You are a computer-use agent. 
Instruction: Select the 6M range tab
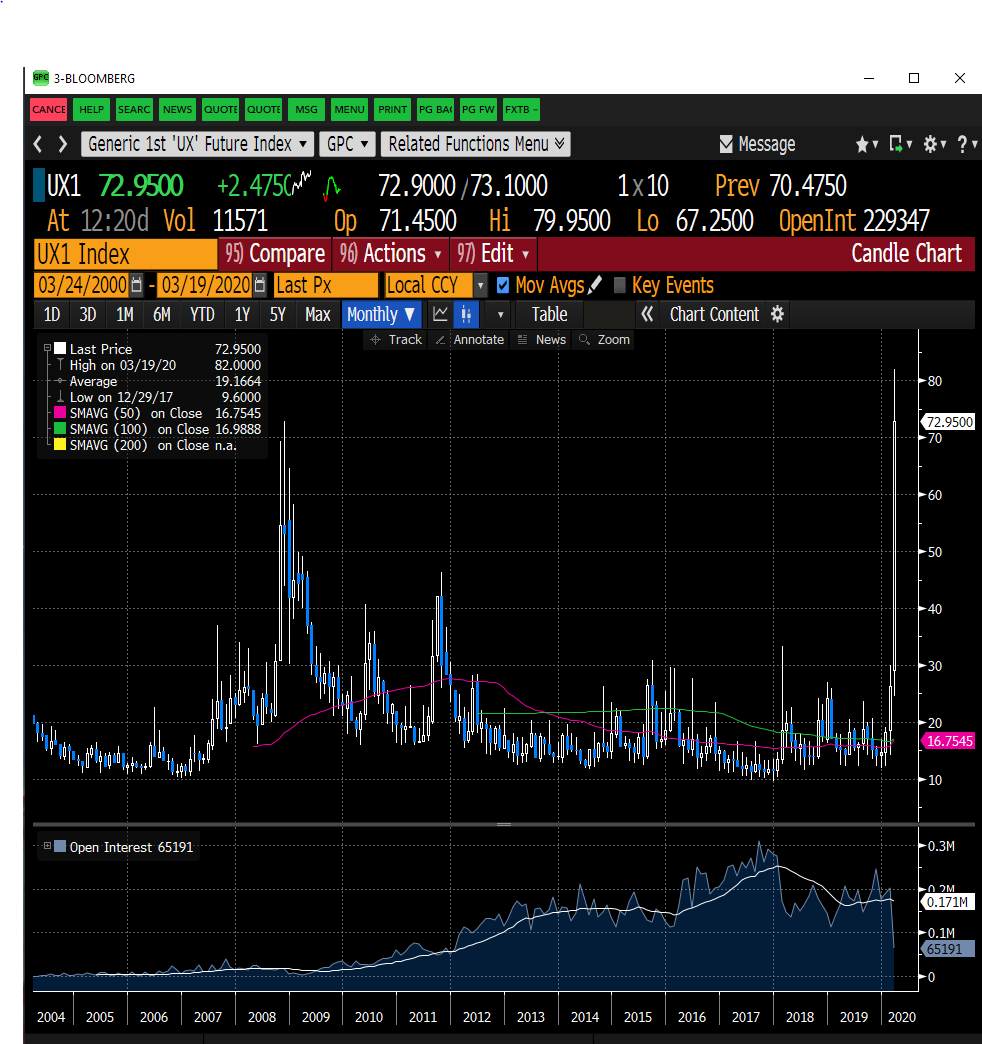pos(162,314)
